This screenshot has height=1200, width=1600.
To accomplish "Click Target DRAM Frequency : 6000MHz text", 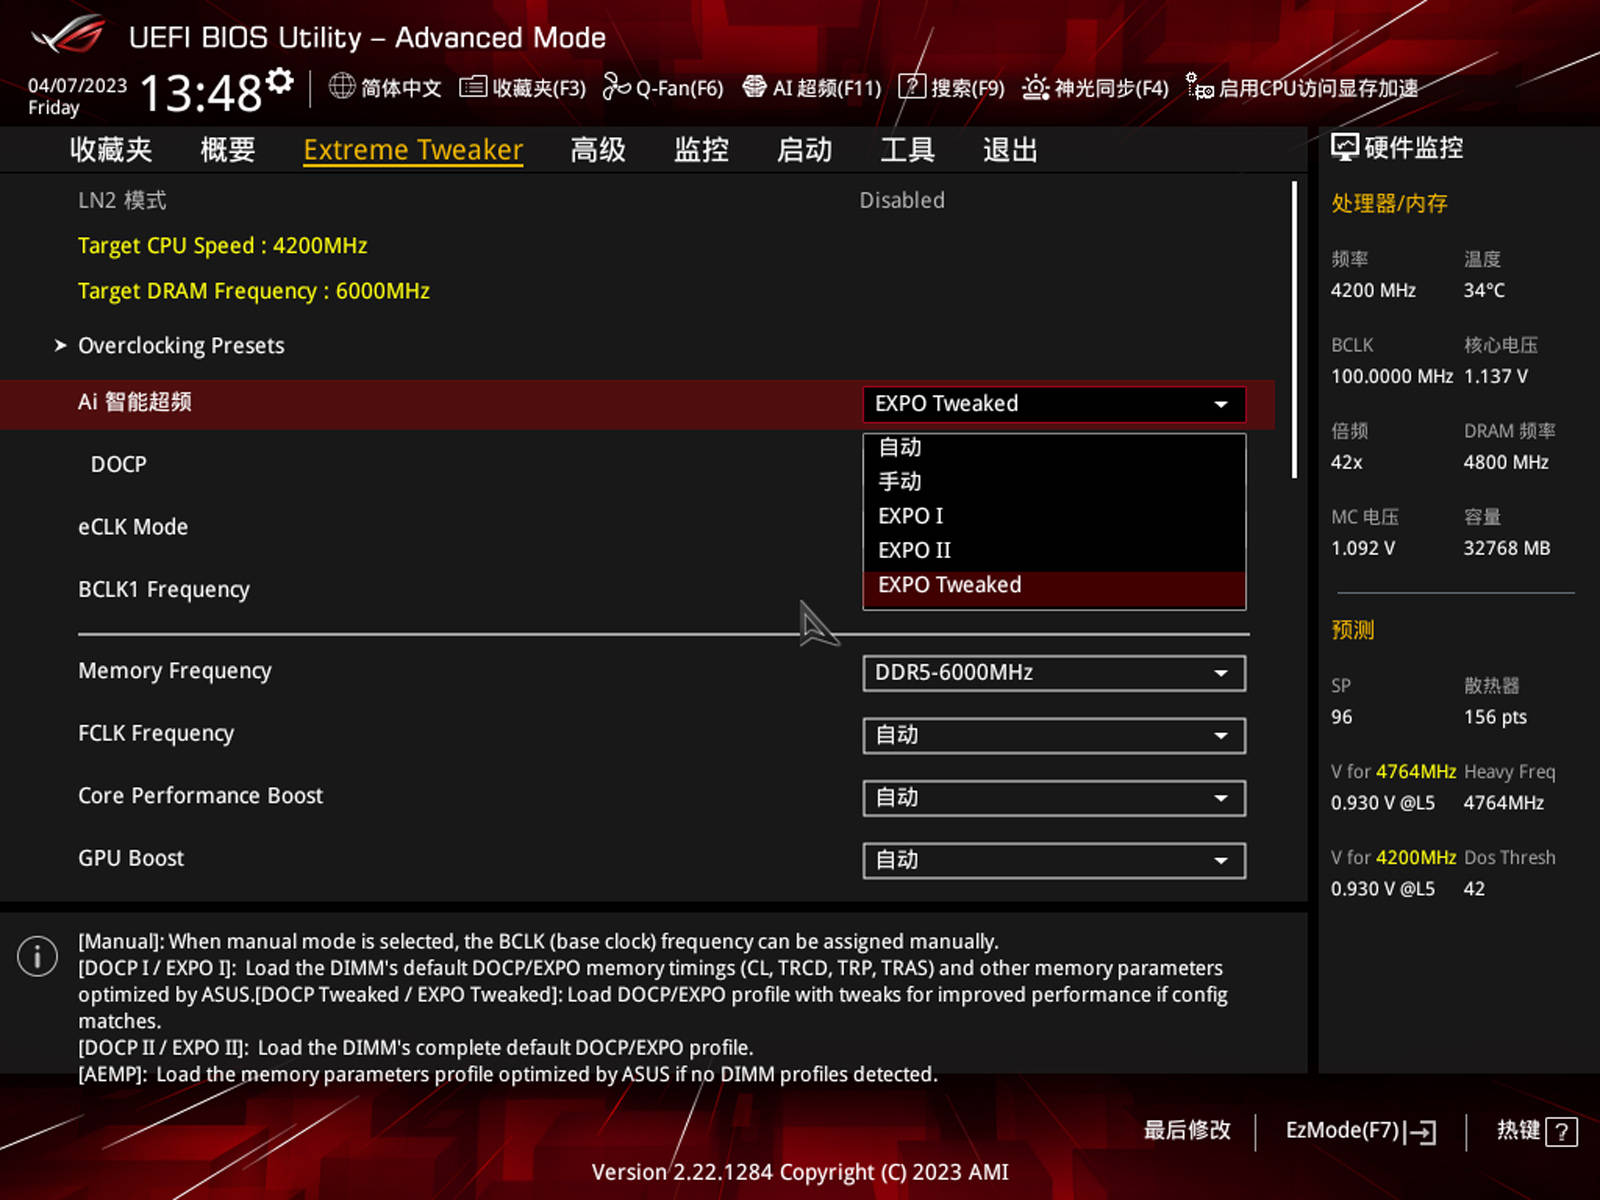I will coord(254,291).
